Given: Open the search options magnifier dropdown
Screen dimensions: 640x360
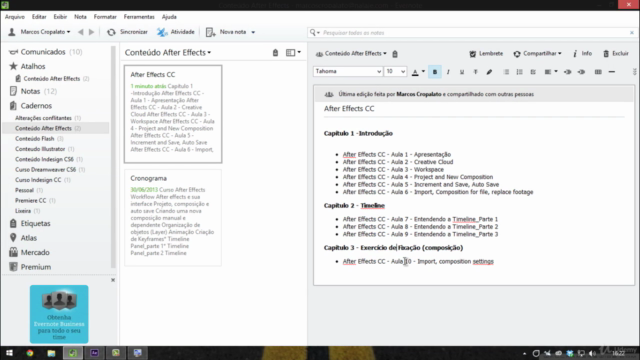Looking at the screenshot, I should pyautogui.click(x=314, y=33).
